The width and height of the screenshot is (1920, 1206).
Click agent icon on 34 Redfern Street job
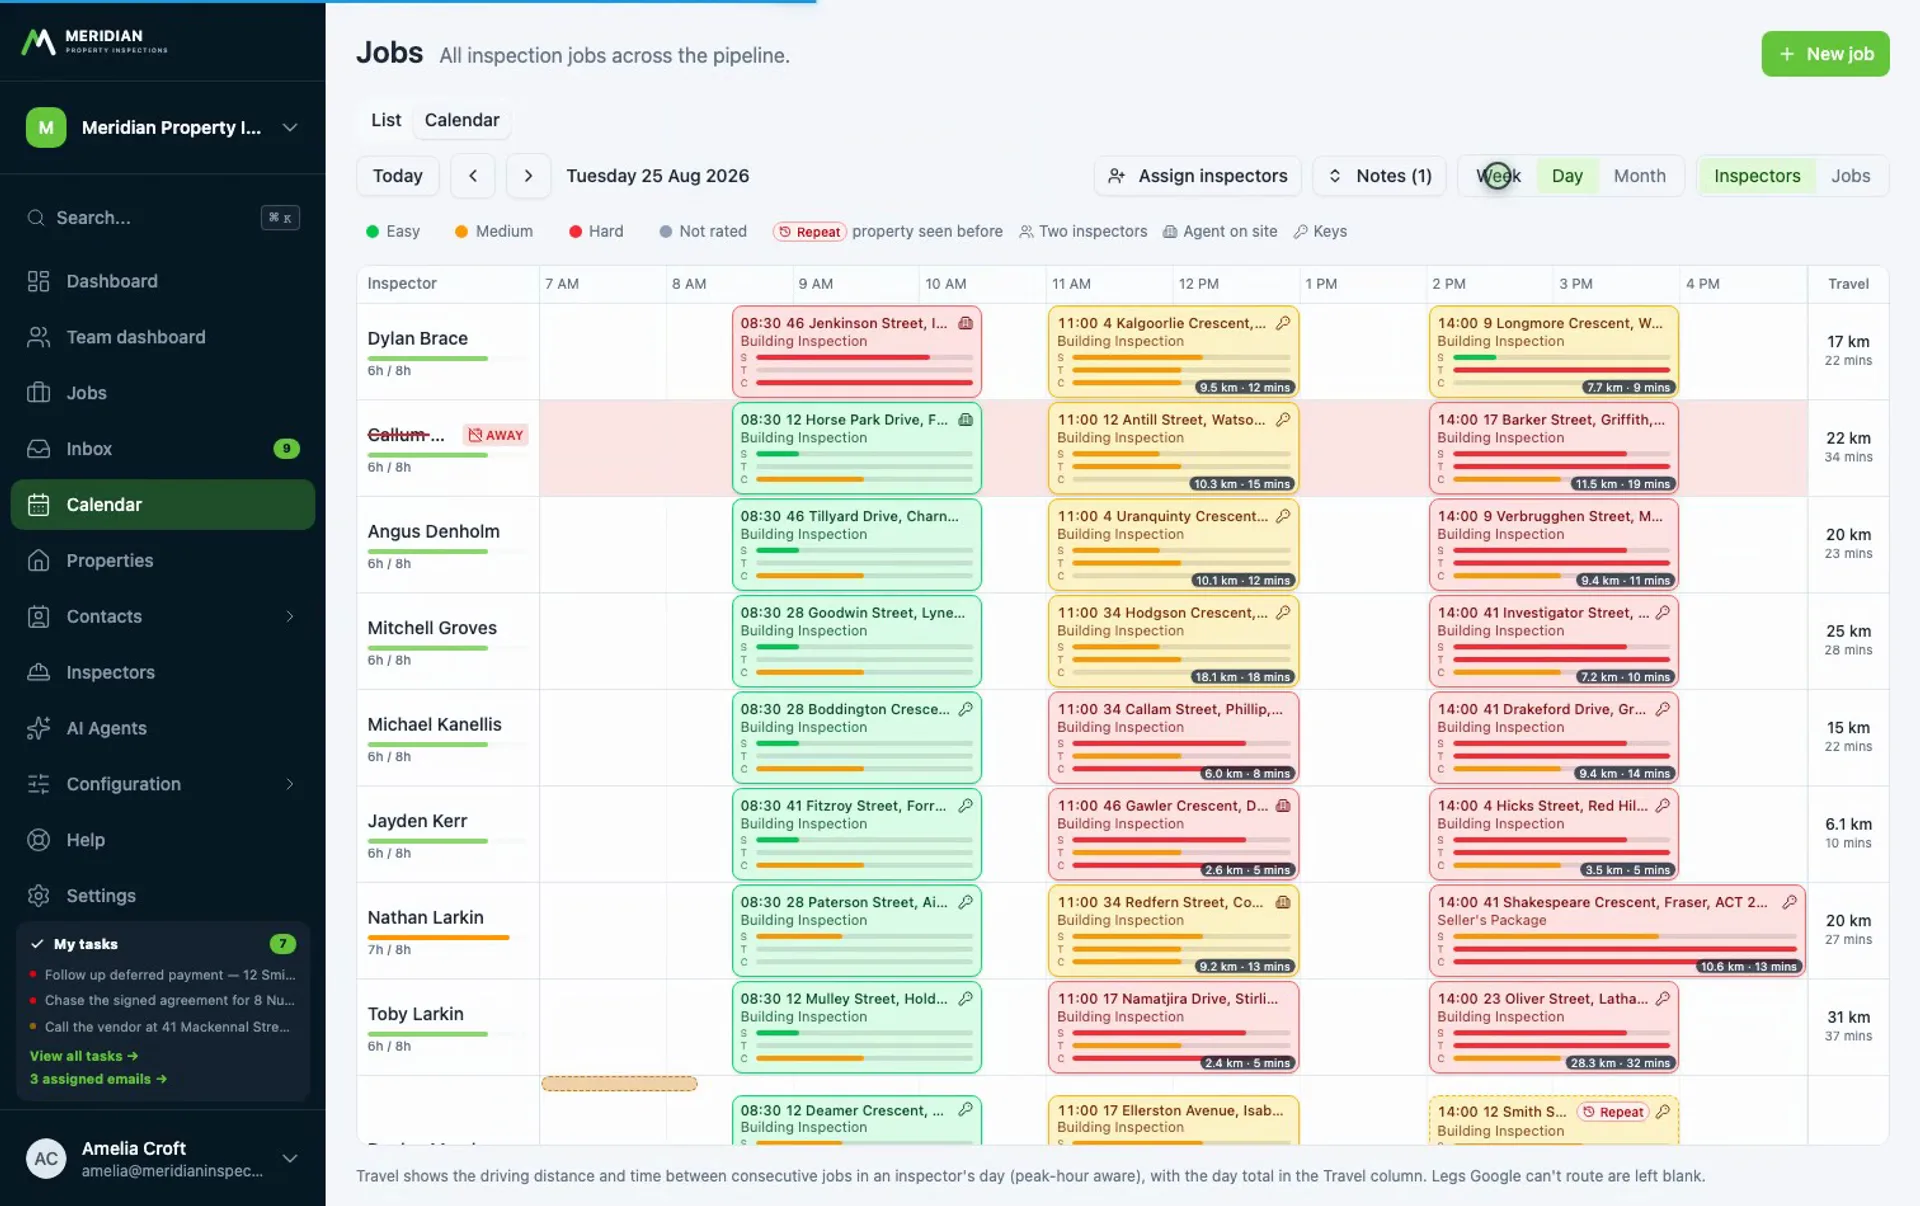click(1283, 902)
